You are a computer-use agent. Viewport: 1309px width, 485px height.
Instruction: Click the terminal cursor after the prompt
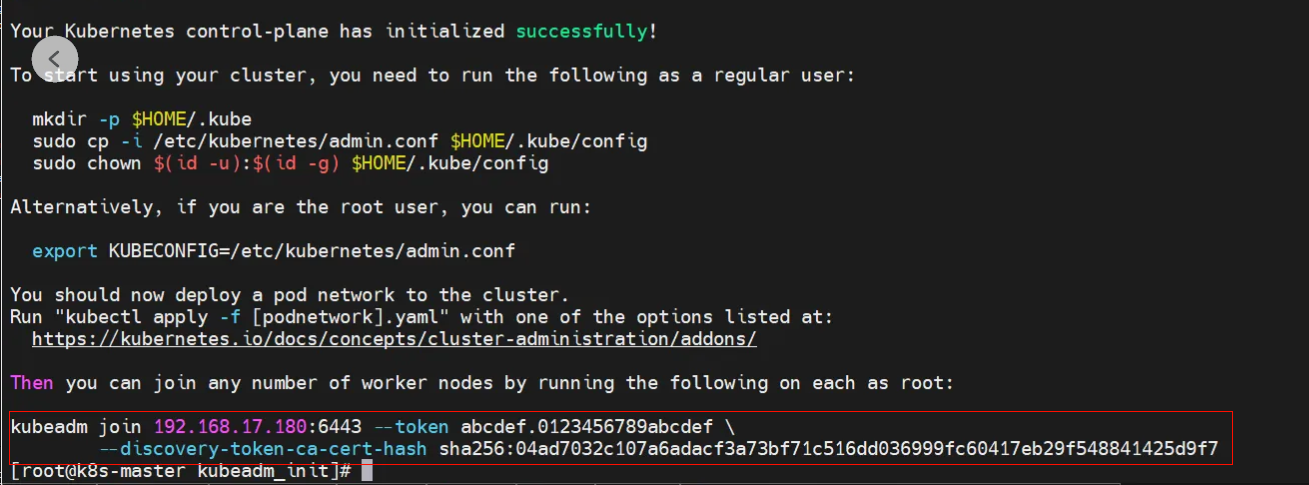(367, 471)
